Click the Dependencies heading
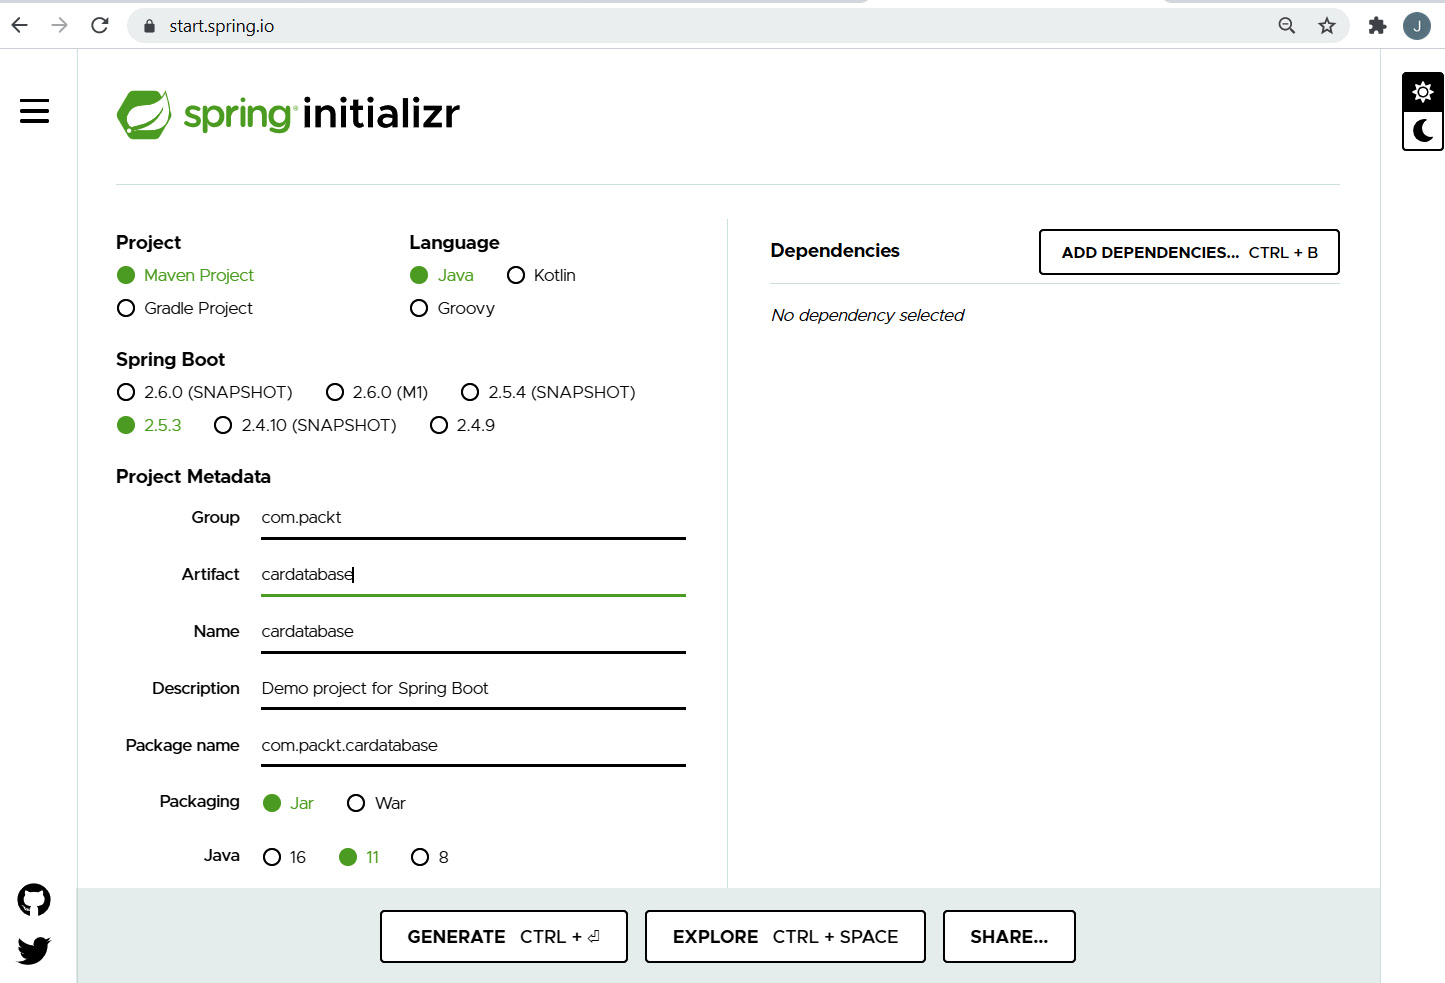The height and width of the screenshot is (983, 1445). pyautogui.click(x=835, y=250)
